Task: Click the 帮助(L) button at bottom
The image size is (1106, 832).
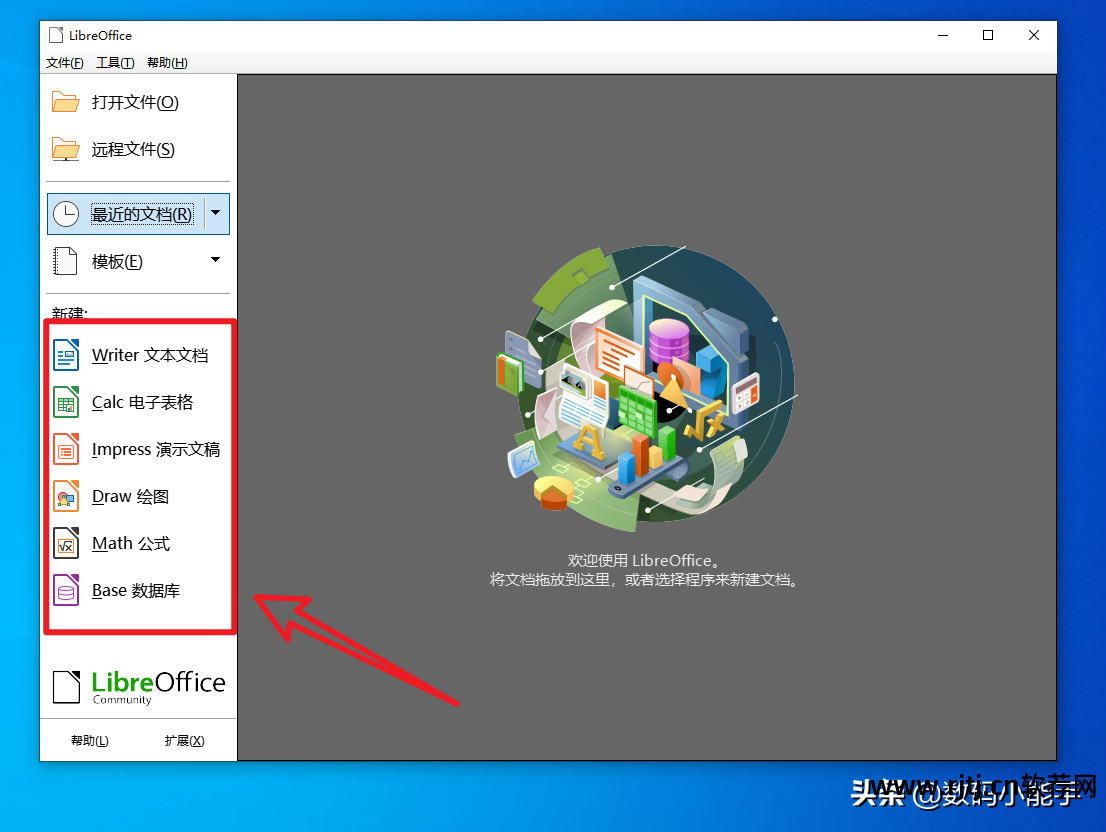Action: pos(90,740)
